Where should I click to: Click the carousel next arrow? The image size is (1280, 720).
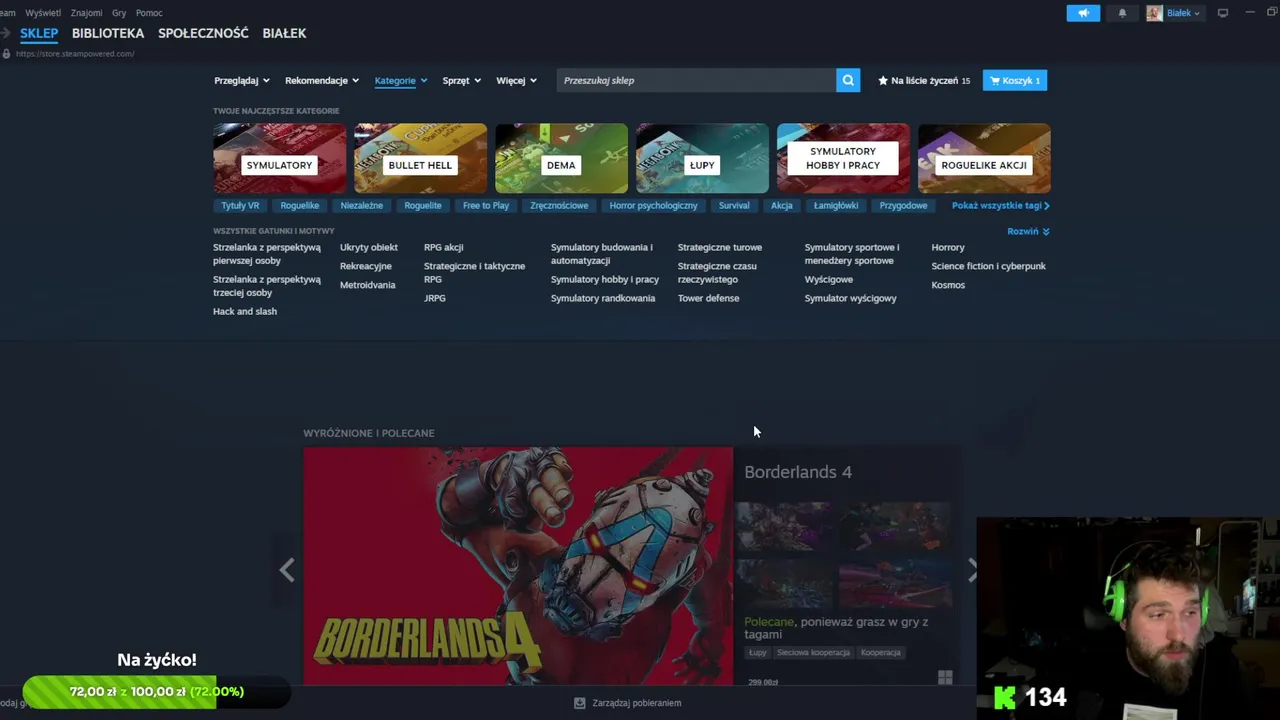pos(972,569)
